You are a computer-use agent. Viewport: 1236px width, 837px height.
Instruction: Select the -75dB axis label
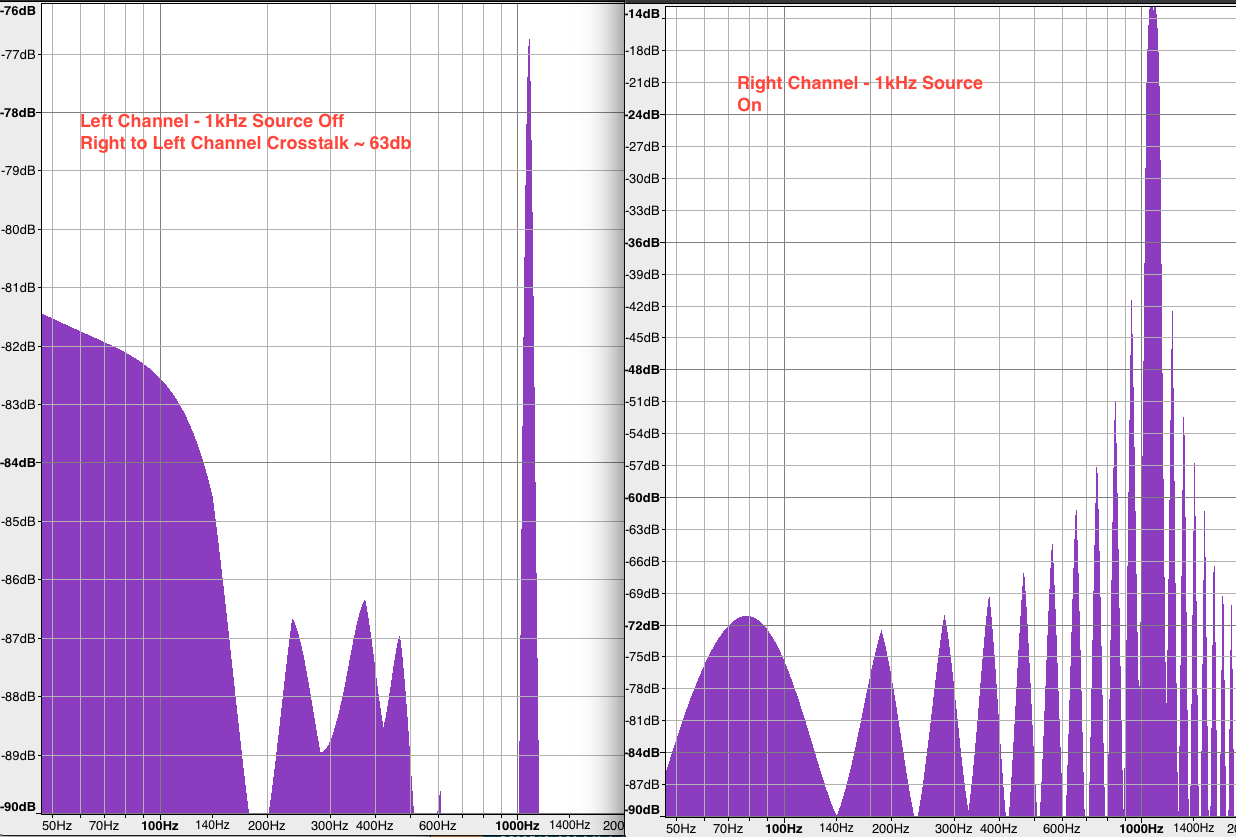click(x=642, y=656)
